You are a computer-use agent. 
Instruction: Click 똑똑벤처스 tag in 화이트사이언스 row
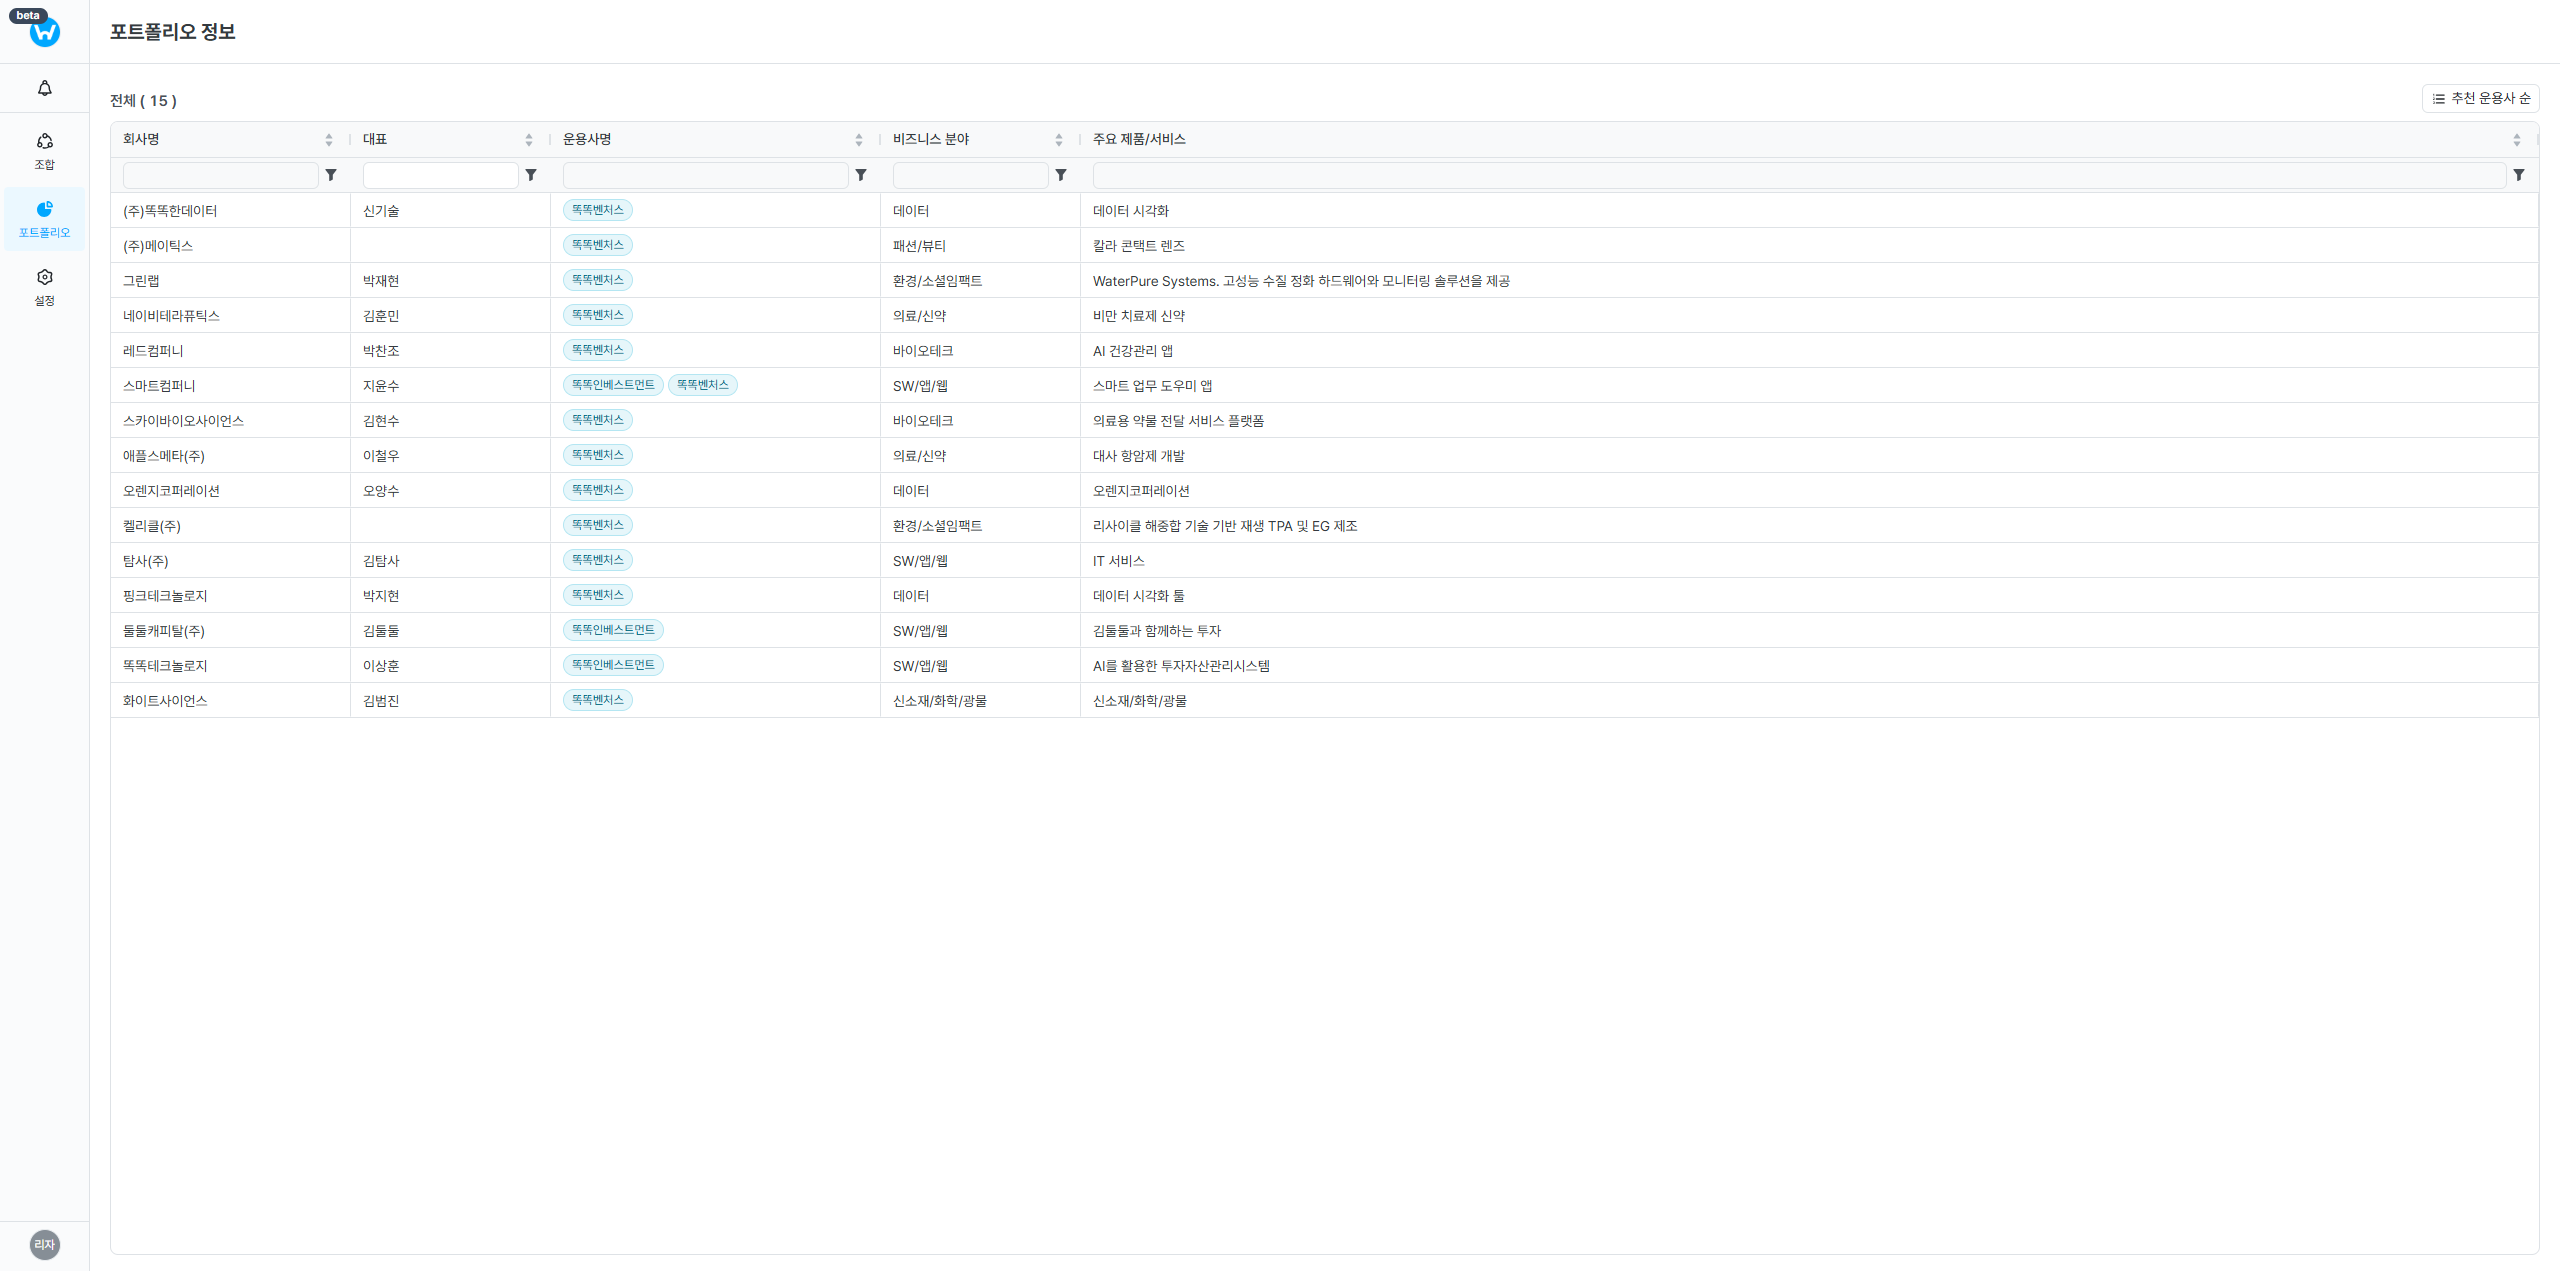pyautogui.click(x=597, y=700)
